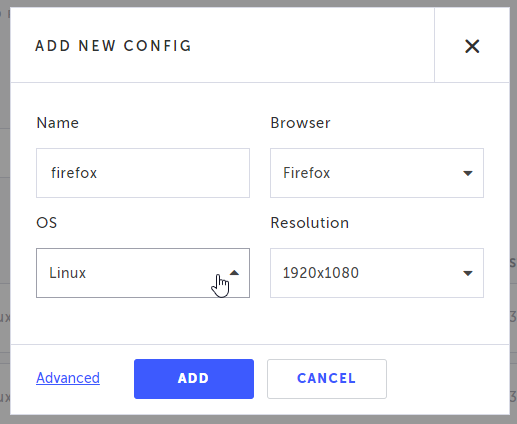Image resolution: width=517 pixels, height=424 pixels.
Task: Close the Add New Config dialog
Action: point(472,46)
